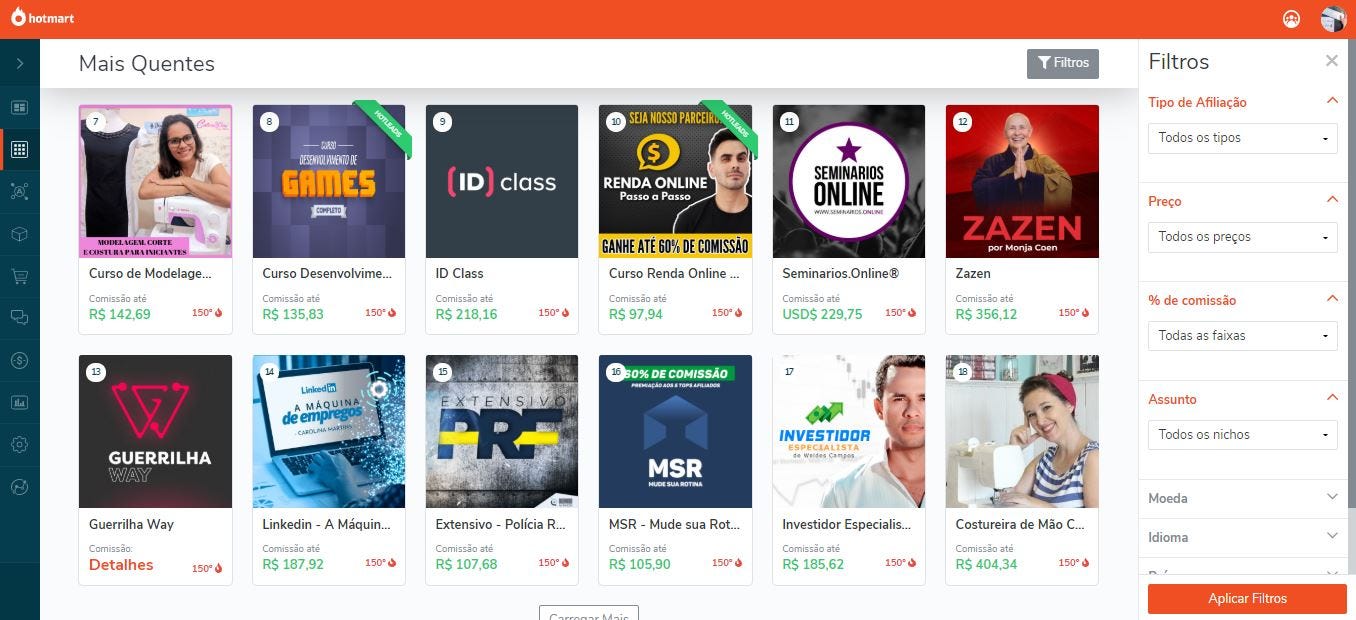The image size is (1356, 620).
Task: Open the Todos os preços dropdown
Action: [1243, 237]
